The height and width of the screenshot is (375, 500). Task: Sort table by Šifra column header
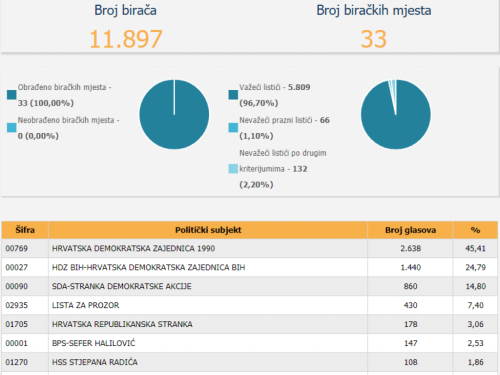[x=25, y=230]
